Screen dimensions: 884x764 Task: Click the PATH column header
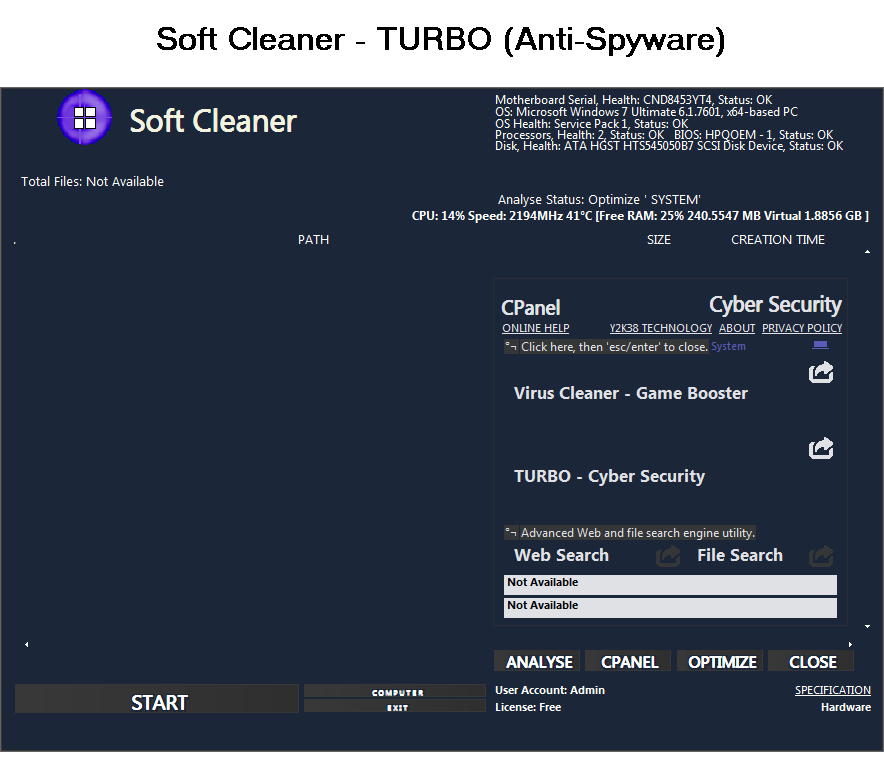[x=313, y=240]
